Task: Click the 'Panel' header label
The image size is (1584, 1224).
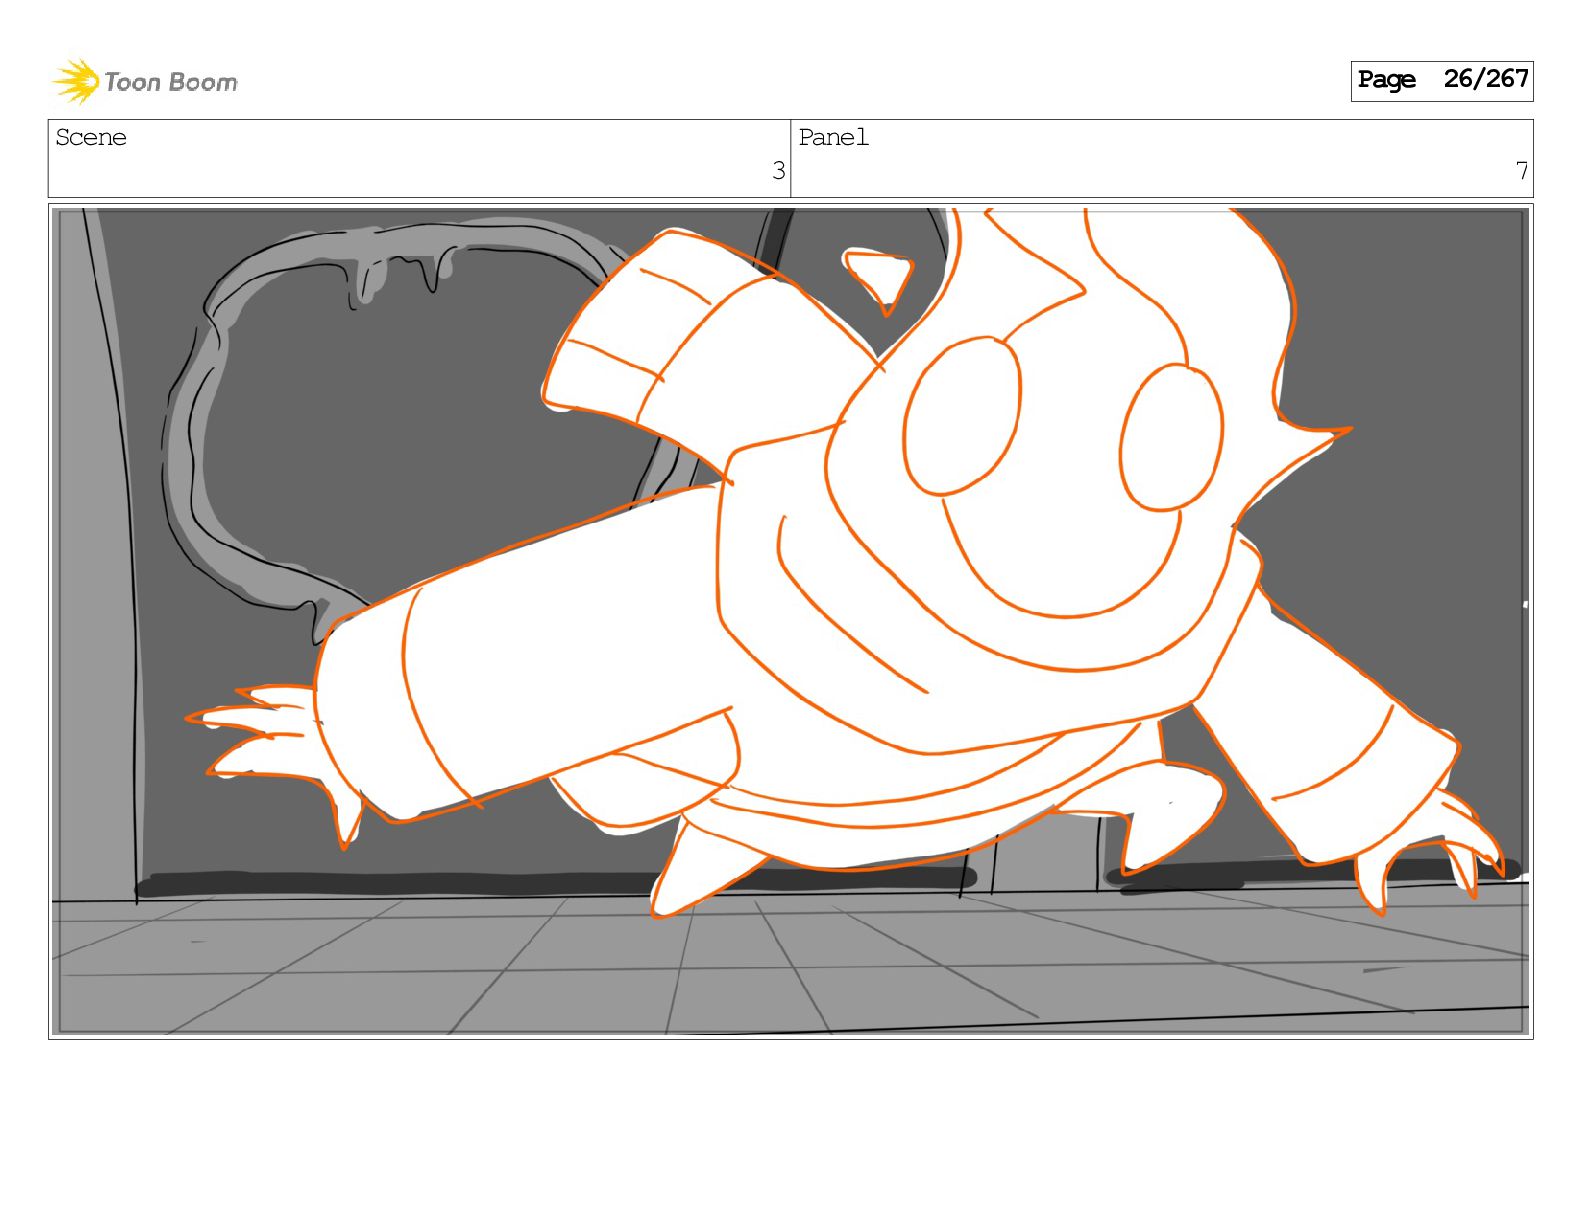Action: click(834, 137)
